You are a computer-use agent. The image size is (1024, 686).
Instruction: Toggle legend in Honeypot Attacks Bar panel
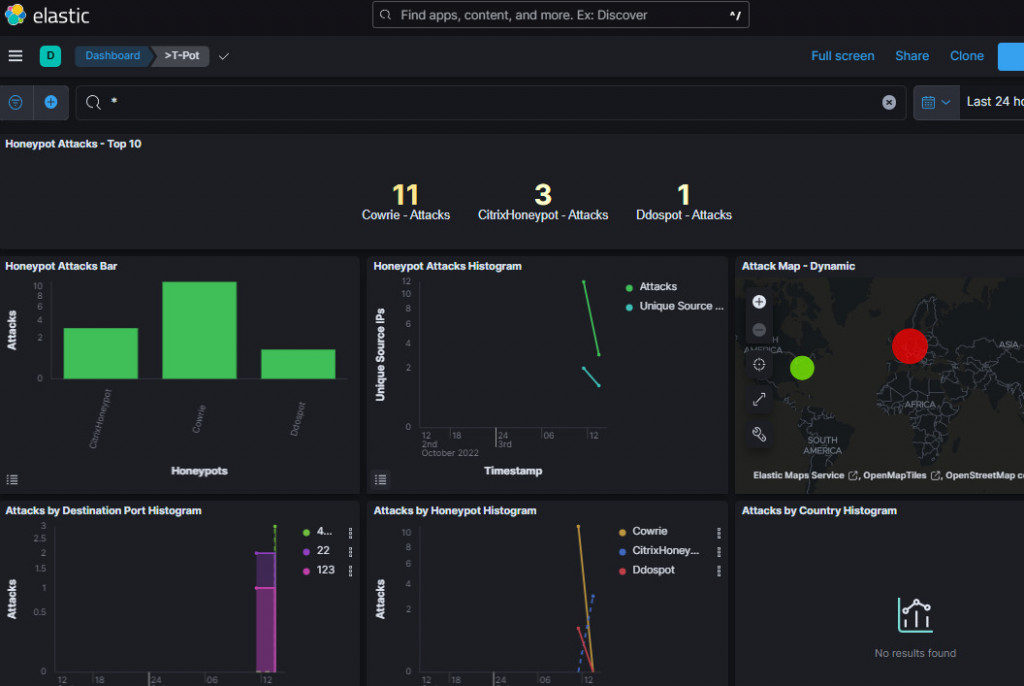coord(12,480)
